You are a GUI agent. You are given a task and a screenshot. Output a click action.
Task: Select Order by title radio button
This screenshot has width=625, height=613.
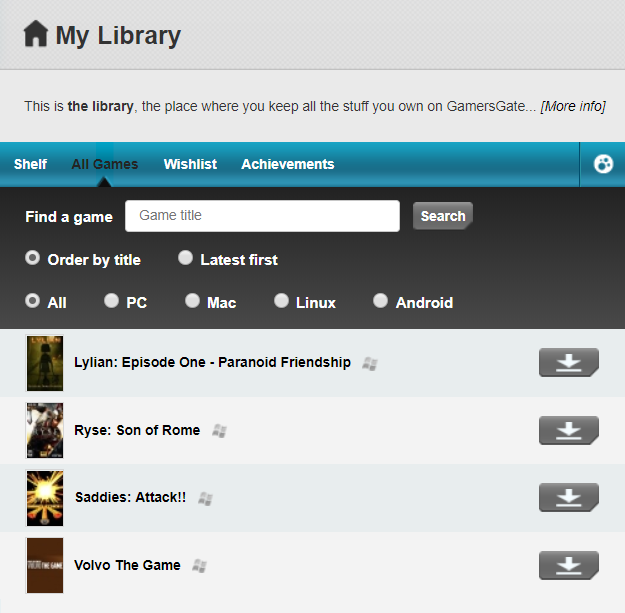point(33,259)
